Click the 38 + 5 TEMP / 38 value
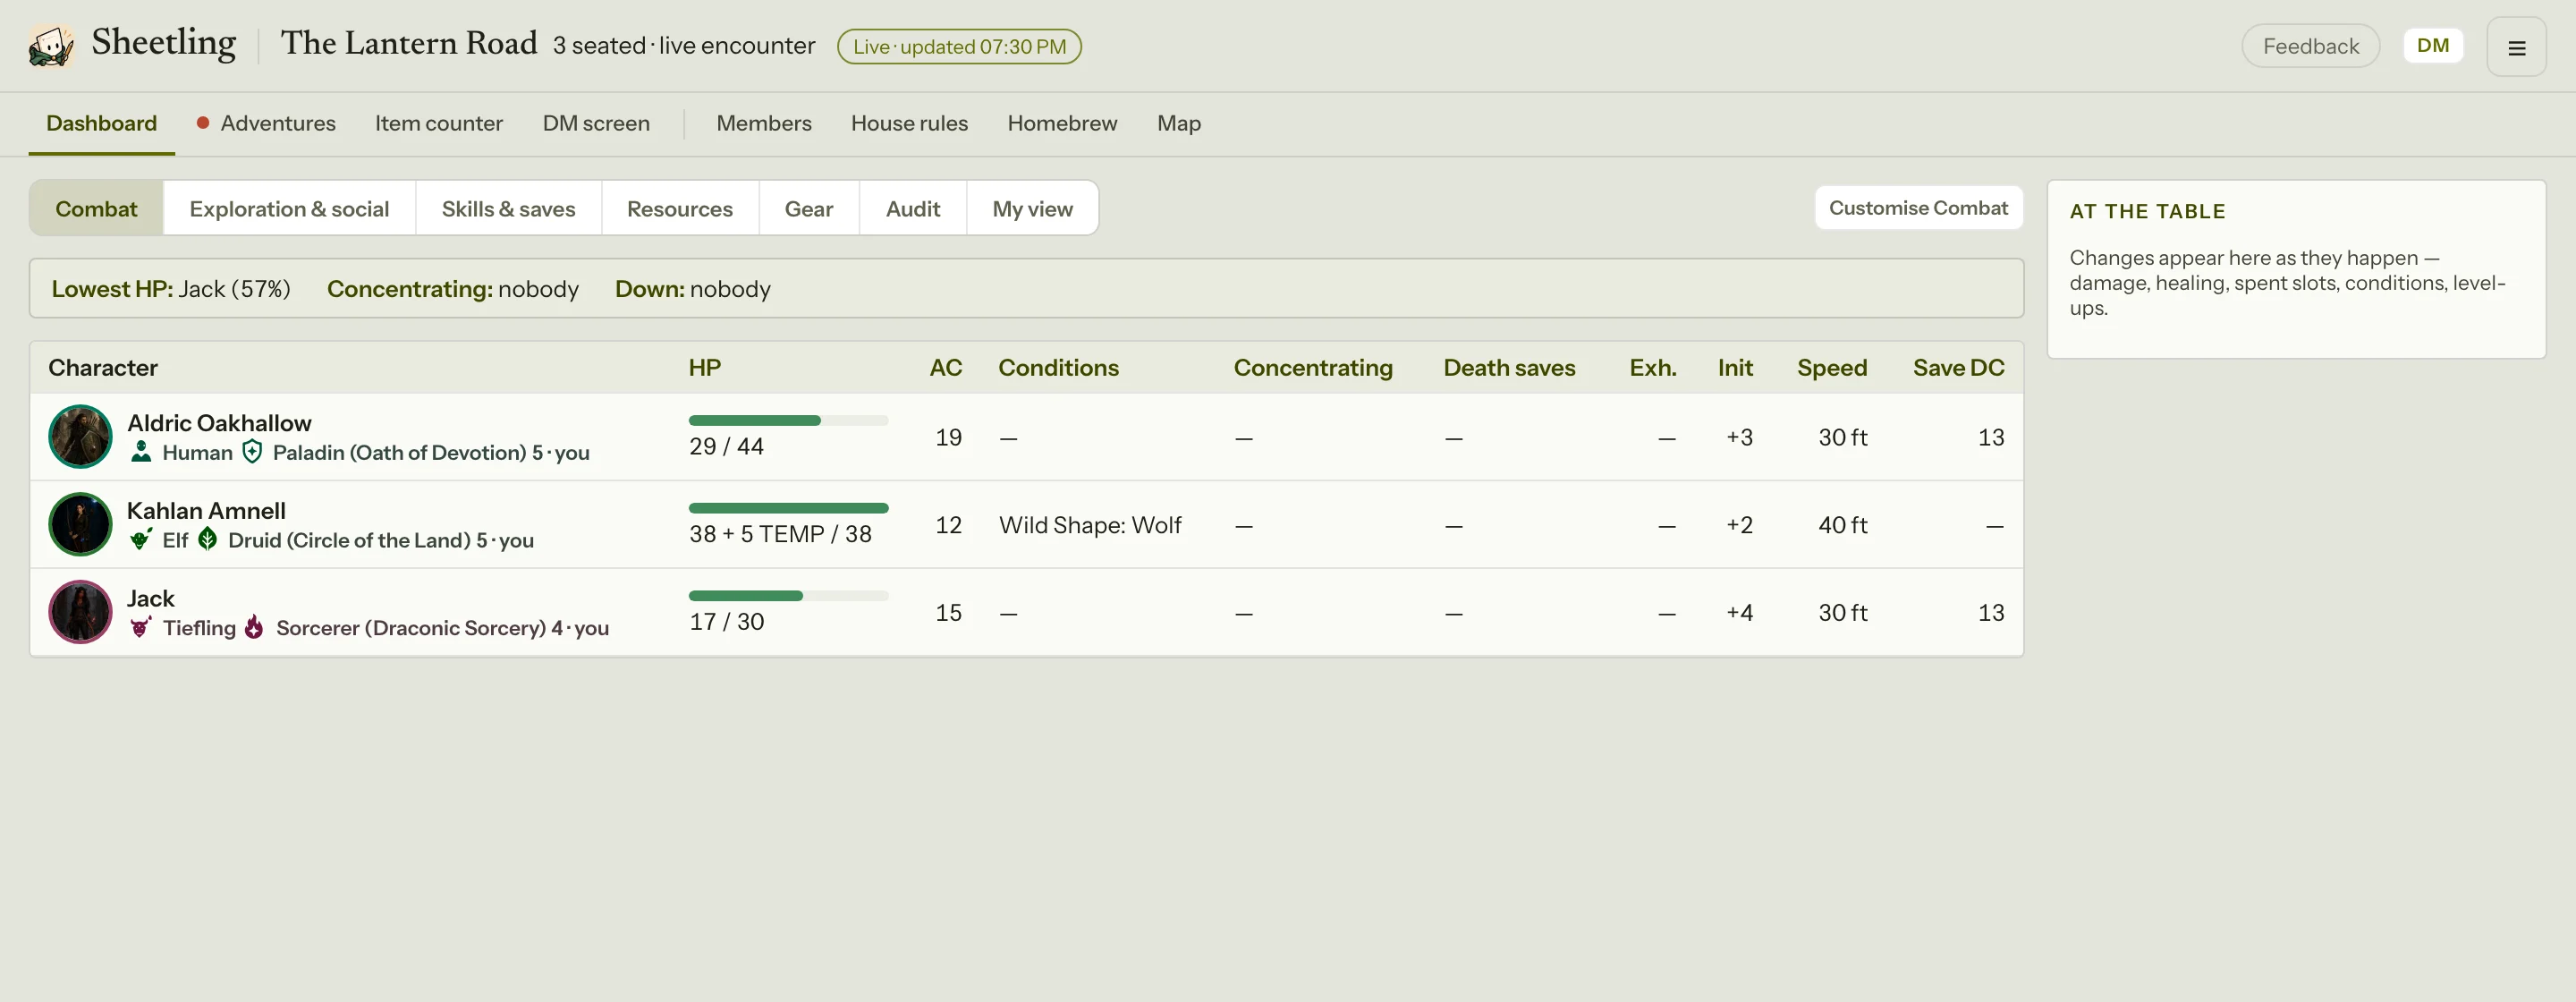 780,534
